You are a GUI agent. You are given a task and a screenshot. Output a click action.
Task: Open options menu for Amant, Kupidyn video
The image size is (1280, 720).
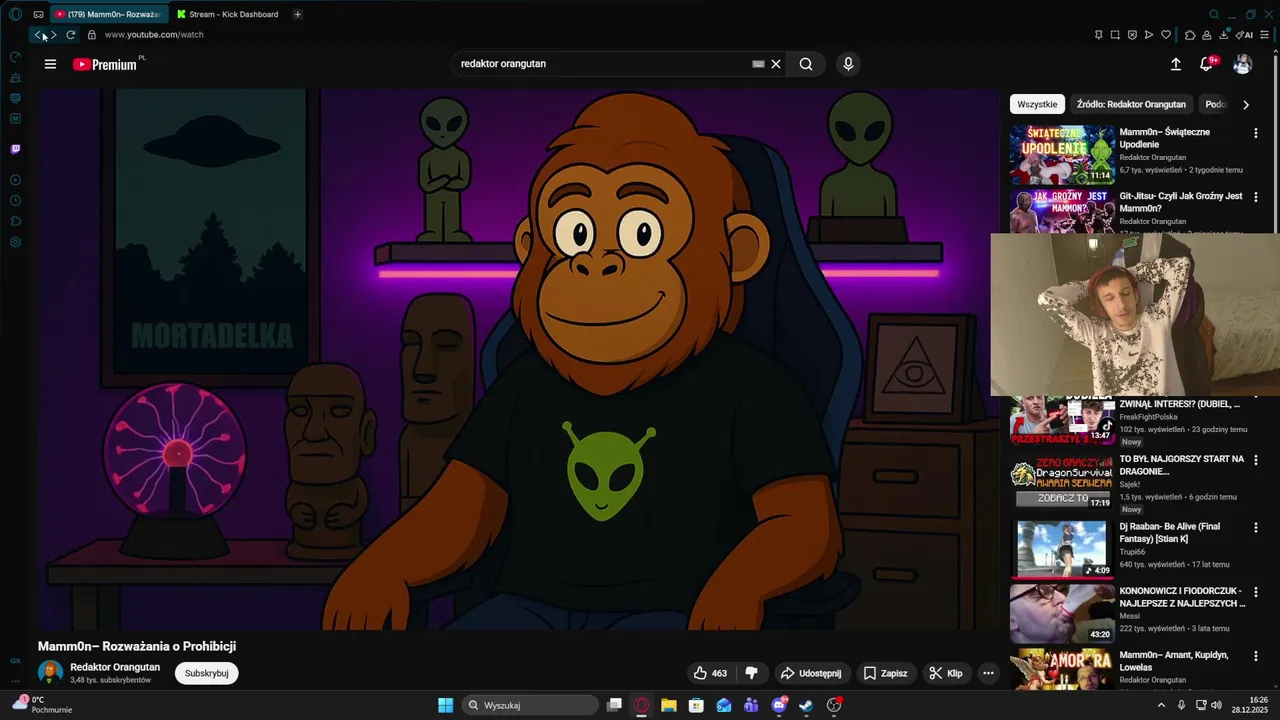coord(1256,656)
